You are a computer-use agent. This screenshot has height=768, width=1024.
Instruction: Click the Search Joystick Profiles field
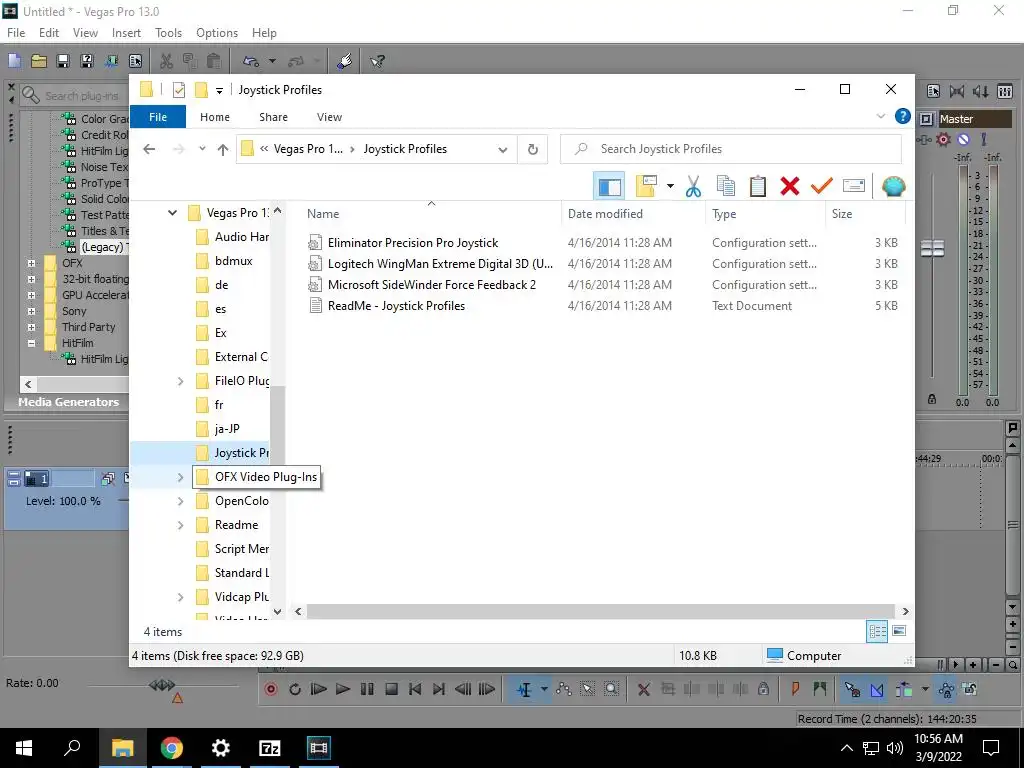731,150
